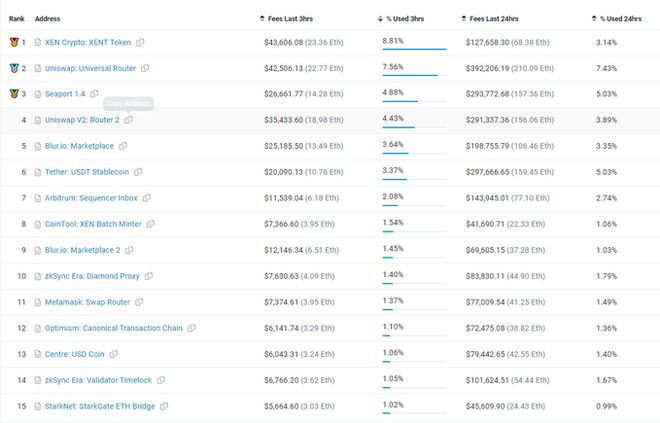Click contract icon before Blur.io: Marketplace

click(37, 146)
